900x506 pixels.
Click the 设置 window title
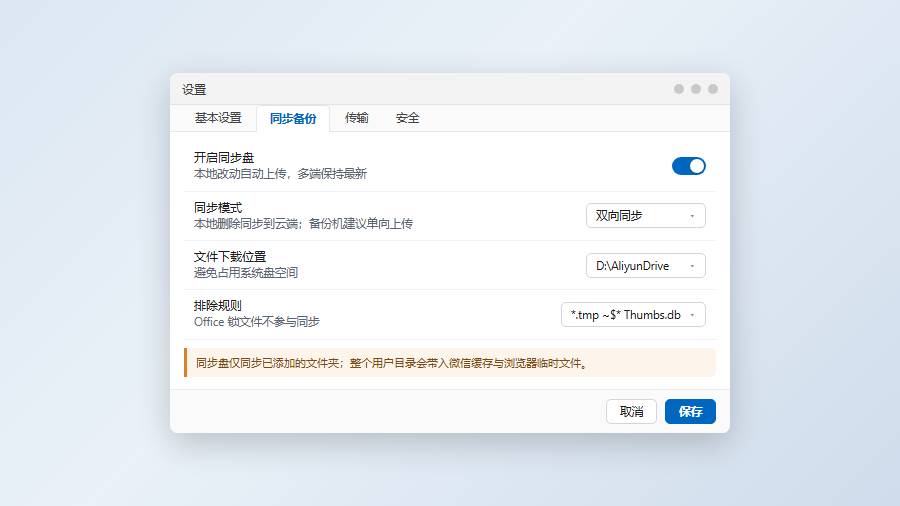194,89
